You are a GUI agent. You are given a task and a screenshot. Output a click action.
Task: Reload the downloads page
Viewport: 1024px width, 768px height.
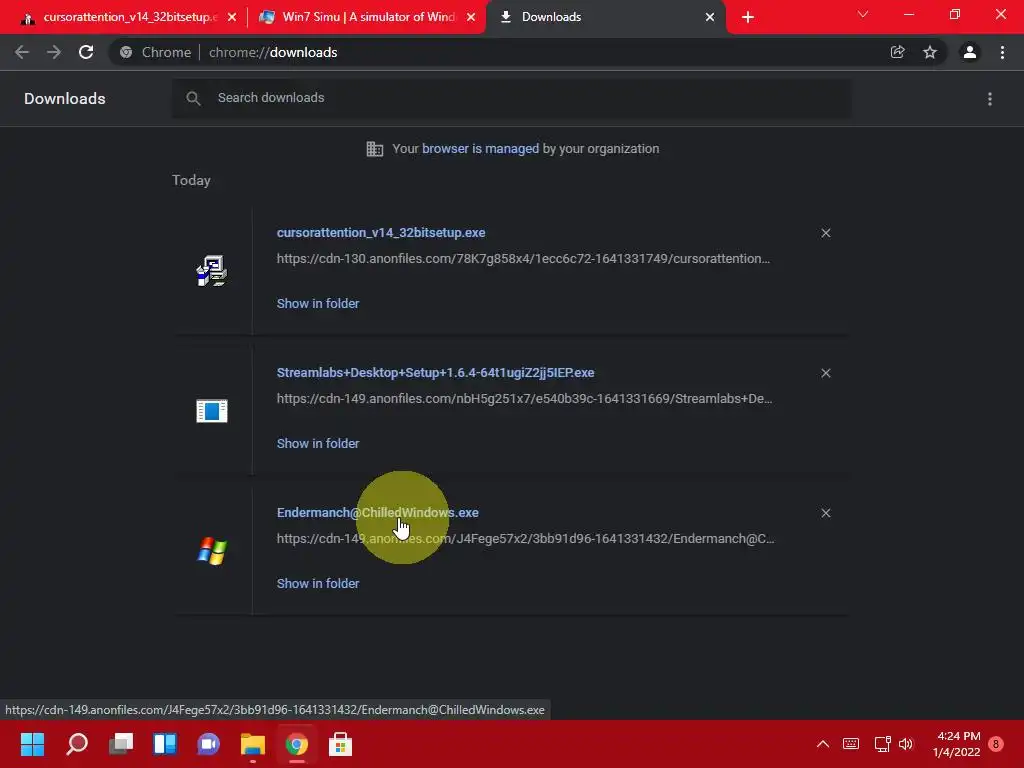(86, 52)
